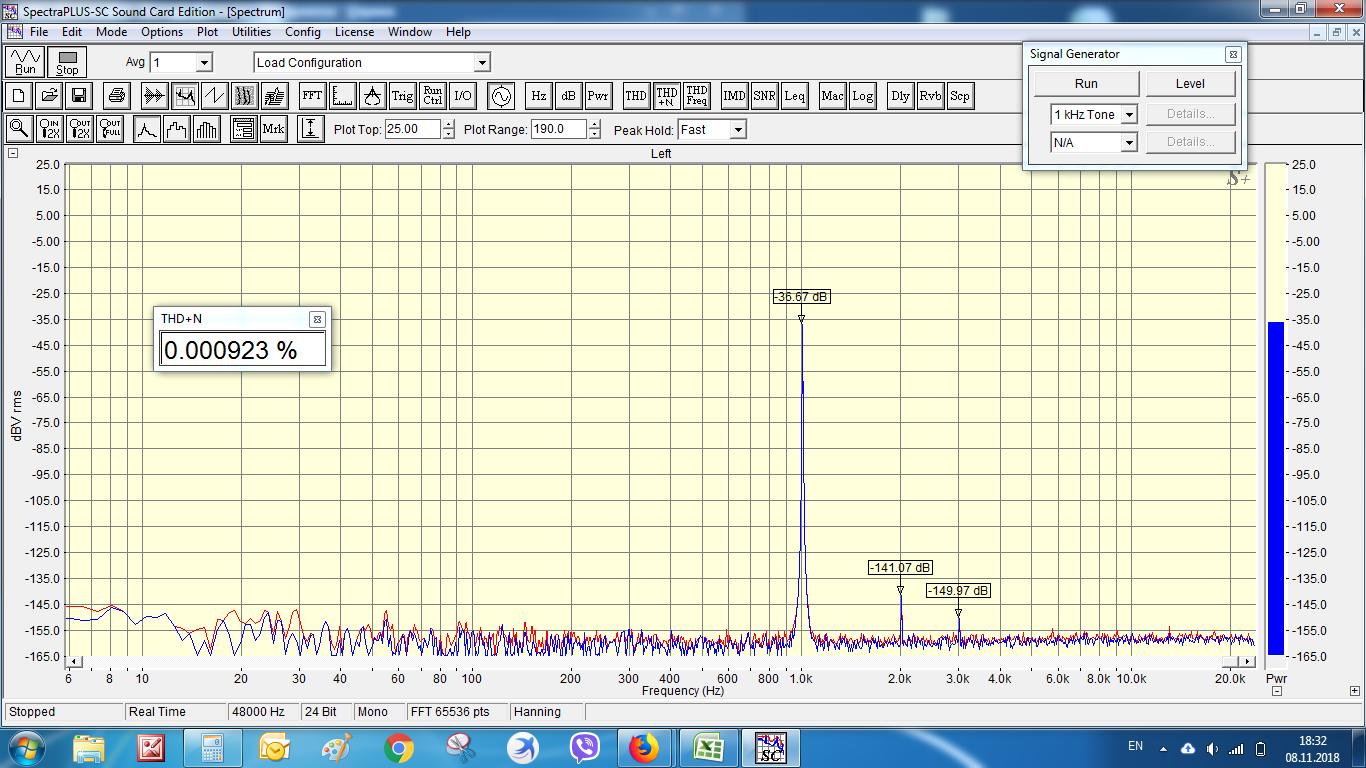This screenshot has height=768, width=1366.
Task: Open a file via the folder icon
Action: [x=49, y=96]
